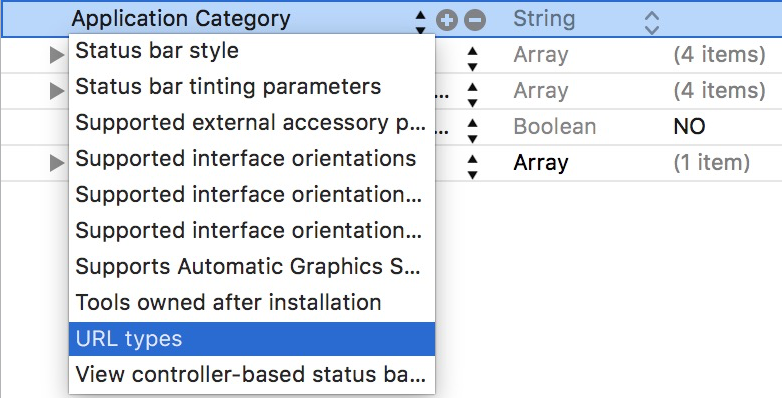Expand first Array row with 4 items
782x398 pixels.
click(x=57, y=55)
